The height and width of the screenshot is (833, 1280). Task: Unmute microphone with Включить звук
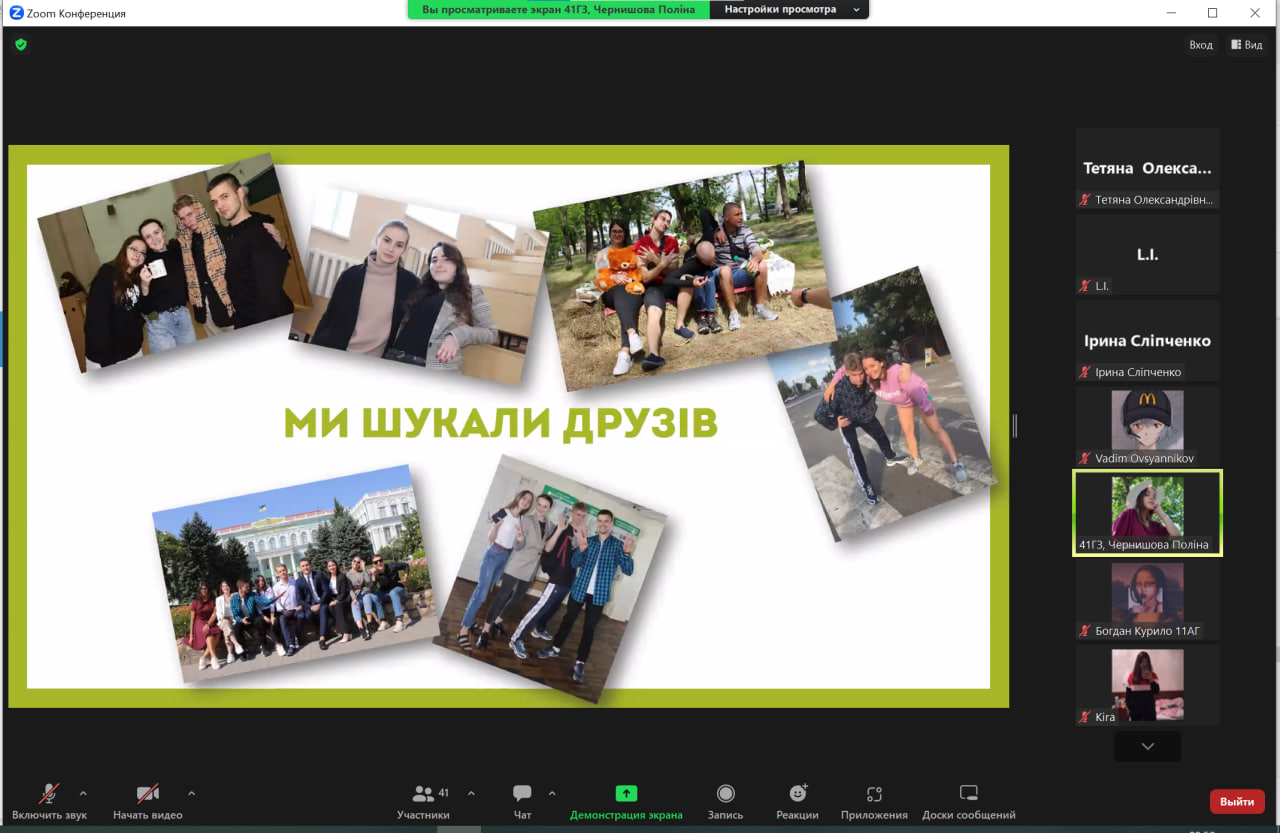point(49,801)
